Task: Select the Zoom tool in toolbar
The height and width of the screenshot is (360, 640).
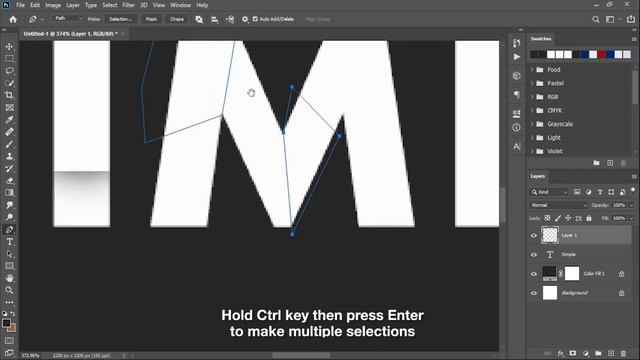Action: (9, 290)
